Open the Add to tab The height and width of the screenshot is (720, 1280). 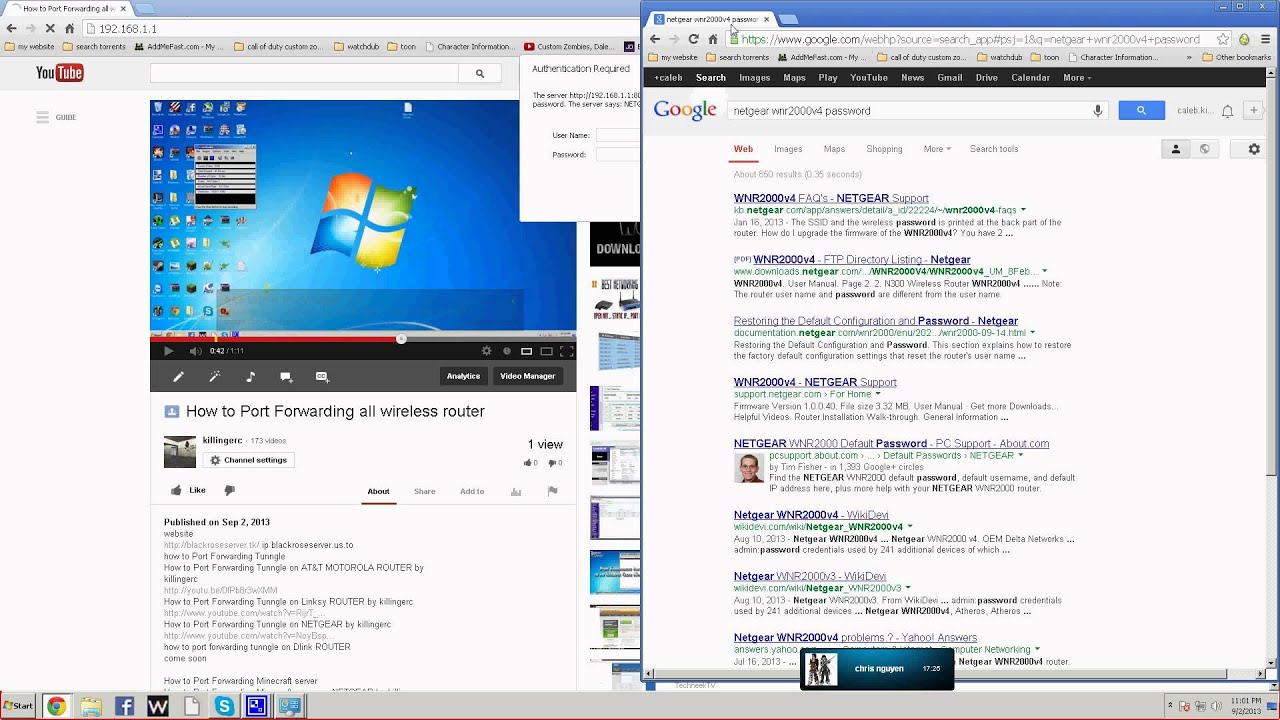[472, 491]
